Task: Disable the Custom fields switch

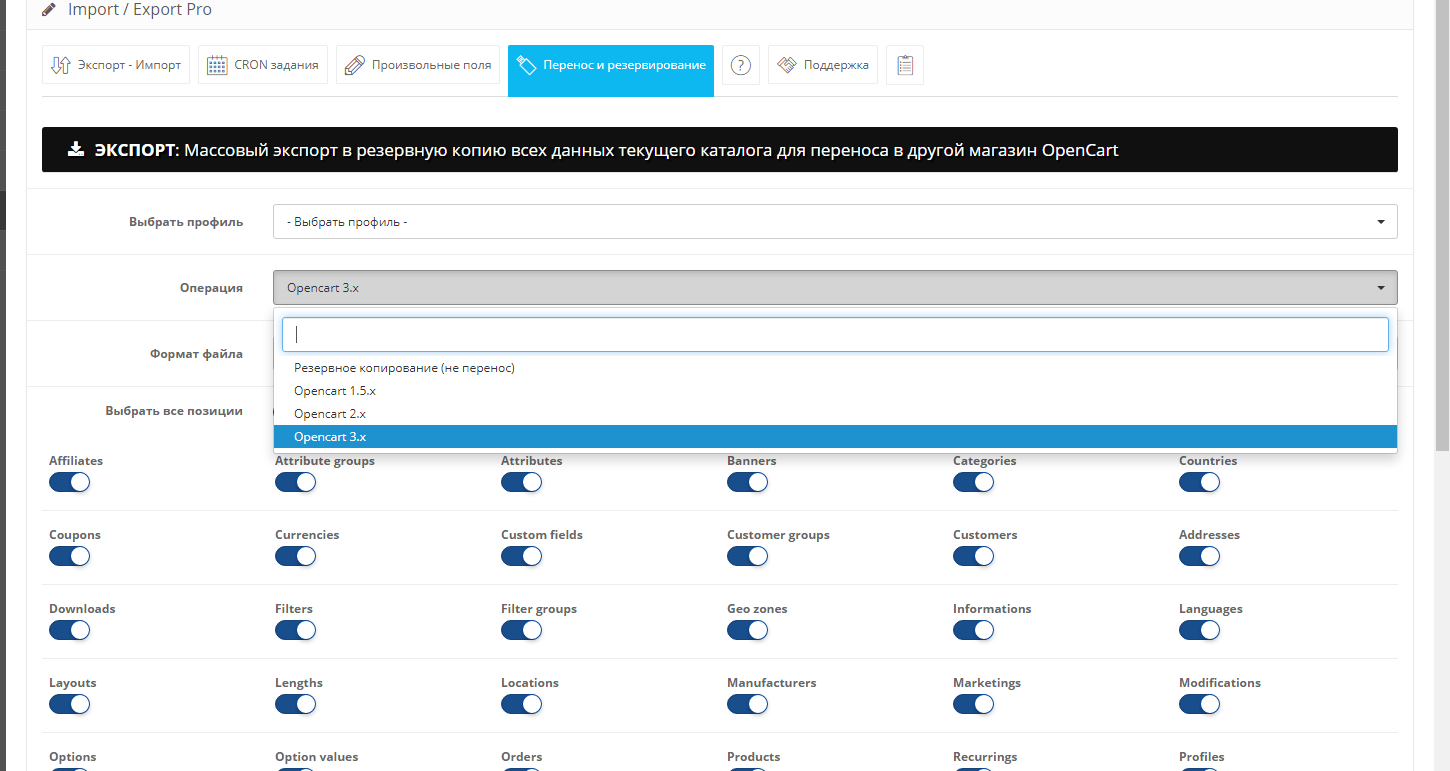Action: [521, 556]
